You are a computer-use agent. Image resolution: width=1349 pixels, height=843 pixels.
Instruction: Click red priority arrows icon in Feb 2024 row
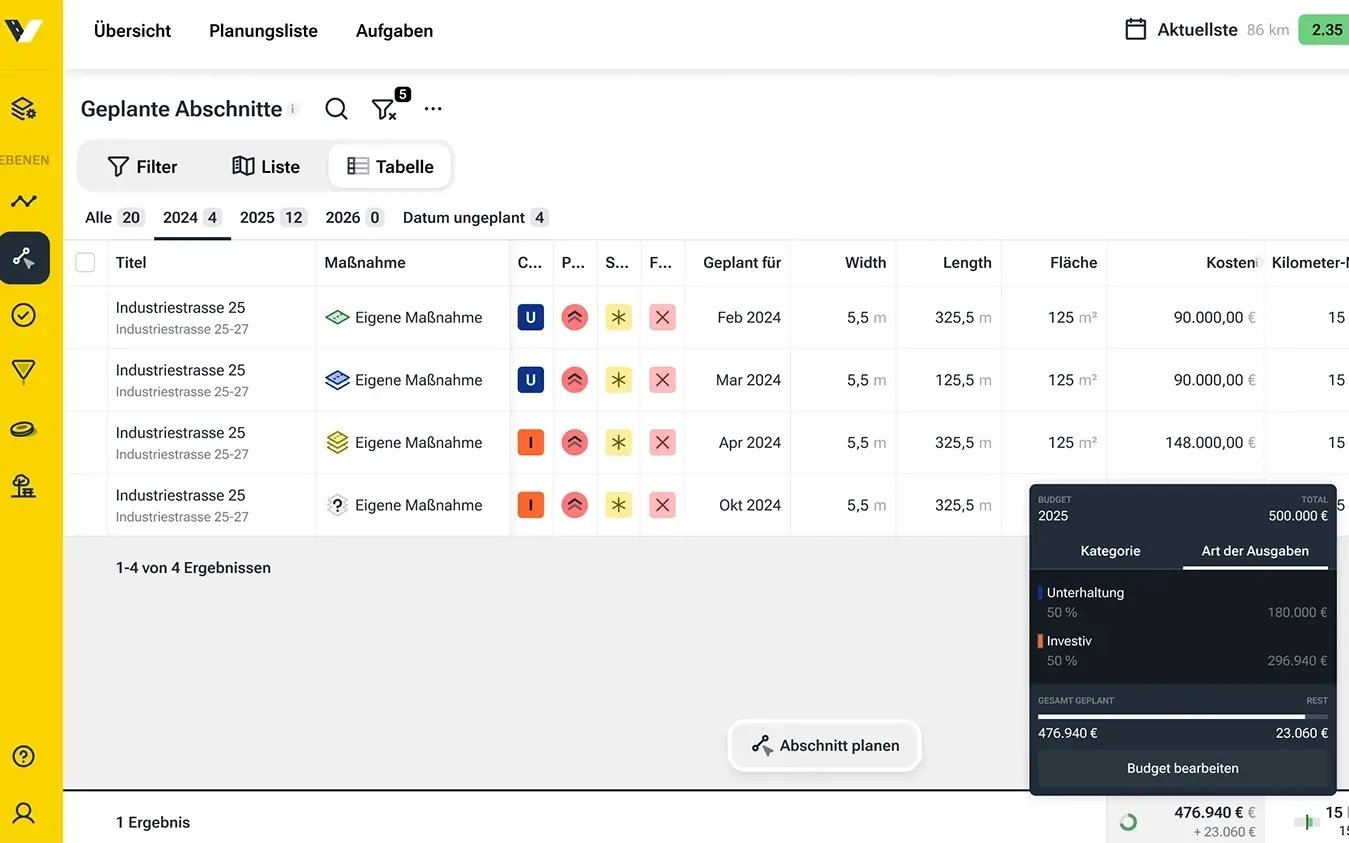coord(575,318)
